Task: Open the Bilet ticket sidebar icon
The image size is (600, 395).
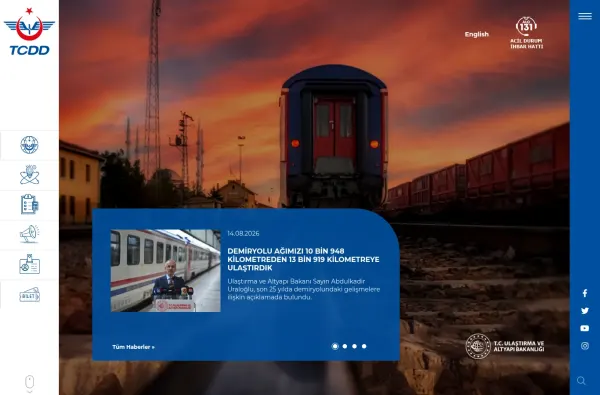Action: pos(29,295)
